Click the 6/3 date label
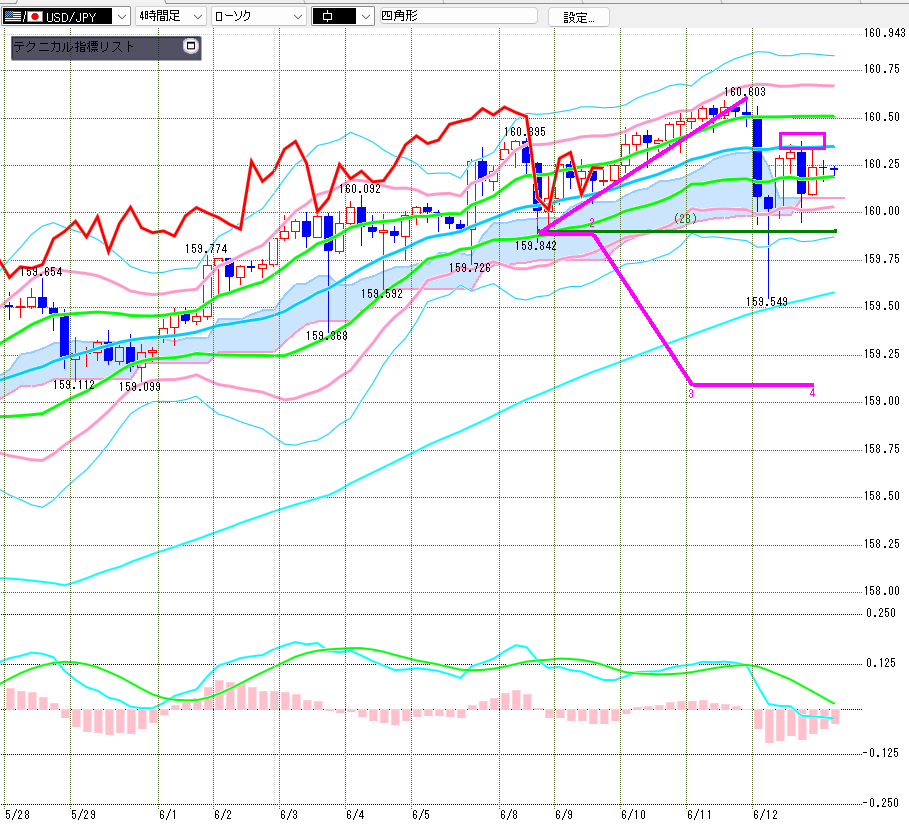 point(289,815)
